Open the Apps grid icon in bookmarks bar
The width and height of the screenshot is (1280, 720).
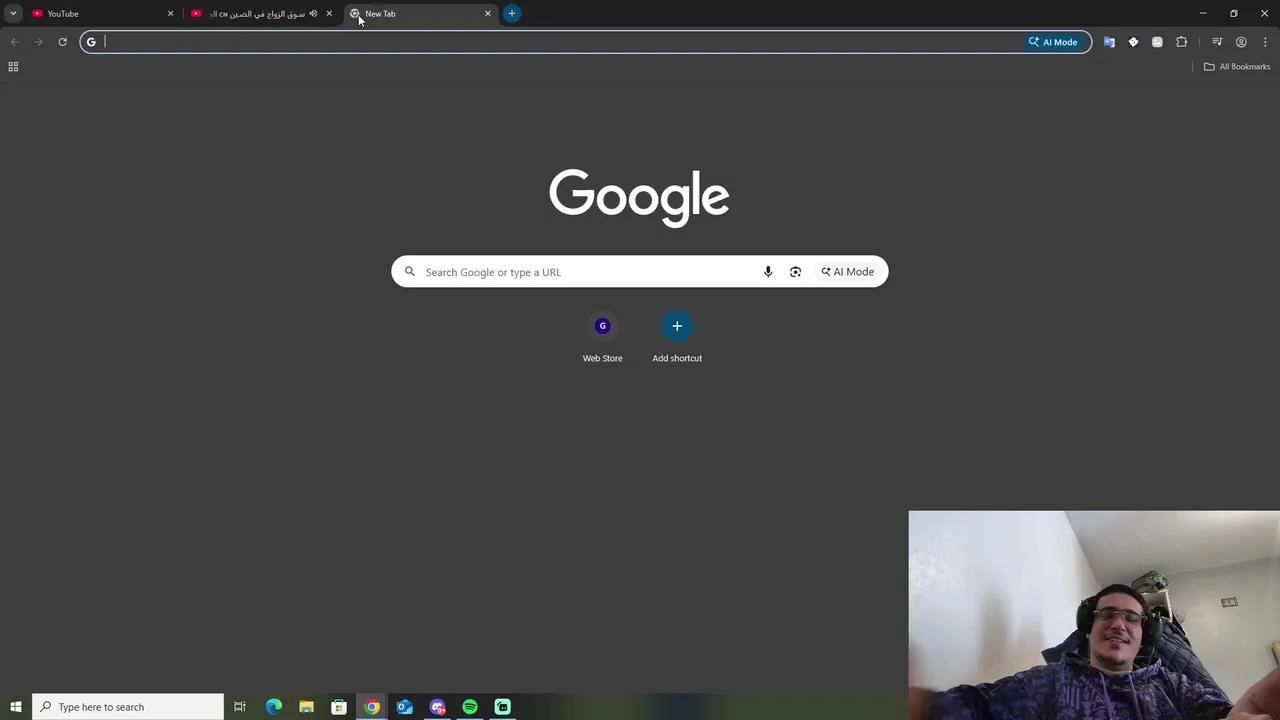click(x=13, y=66)
